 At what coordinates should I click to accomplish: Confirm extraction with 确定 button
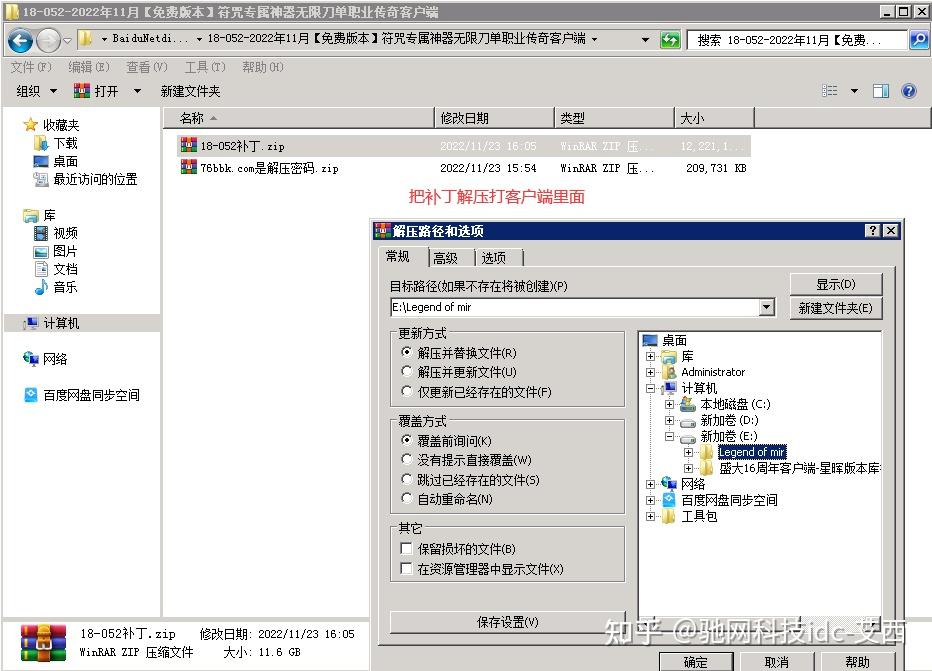[695, 661]
